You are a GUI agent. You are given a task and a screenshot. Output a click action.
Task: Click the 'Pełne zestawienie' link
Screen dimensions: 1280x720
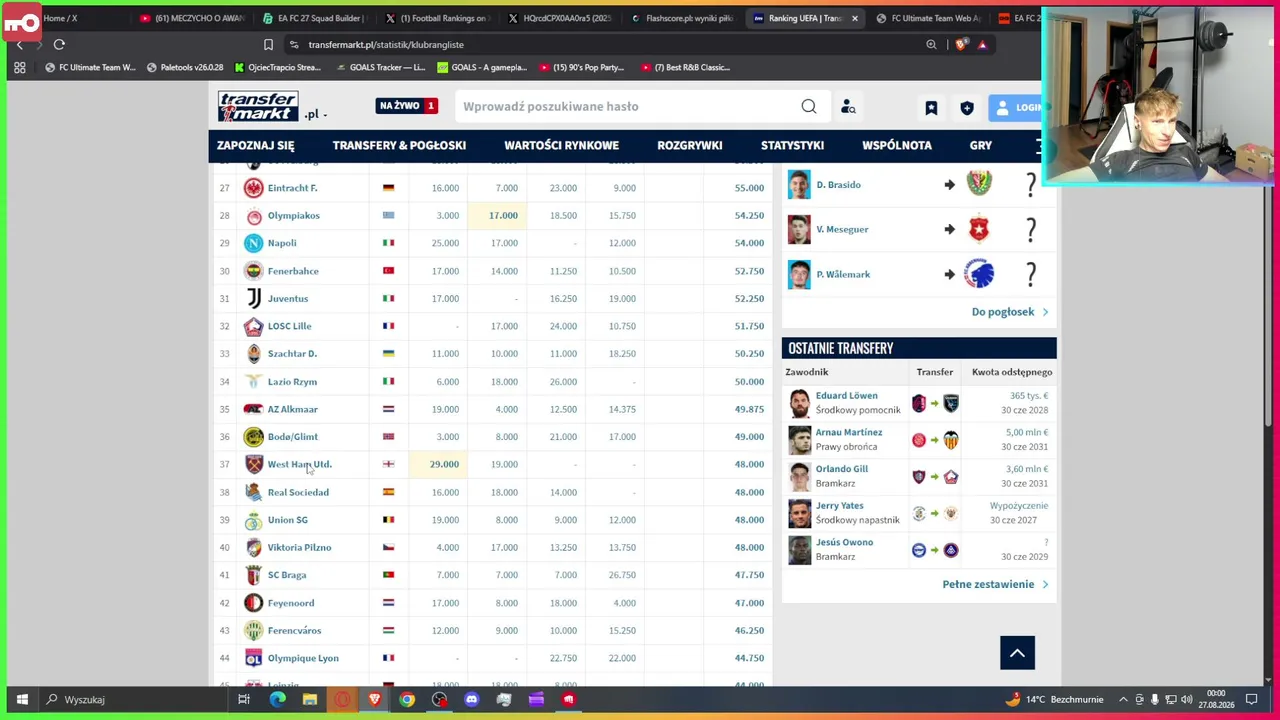995,584
